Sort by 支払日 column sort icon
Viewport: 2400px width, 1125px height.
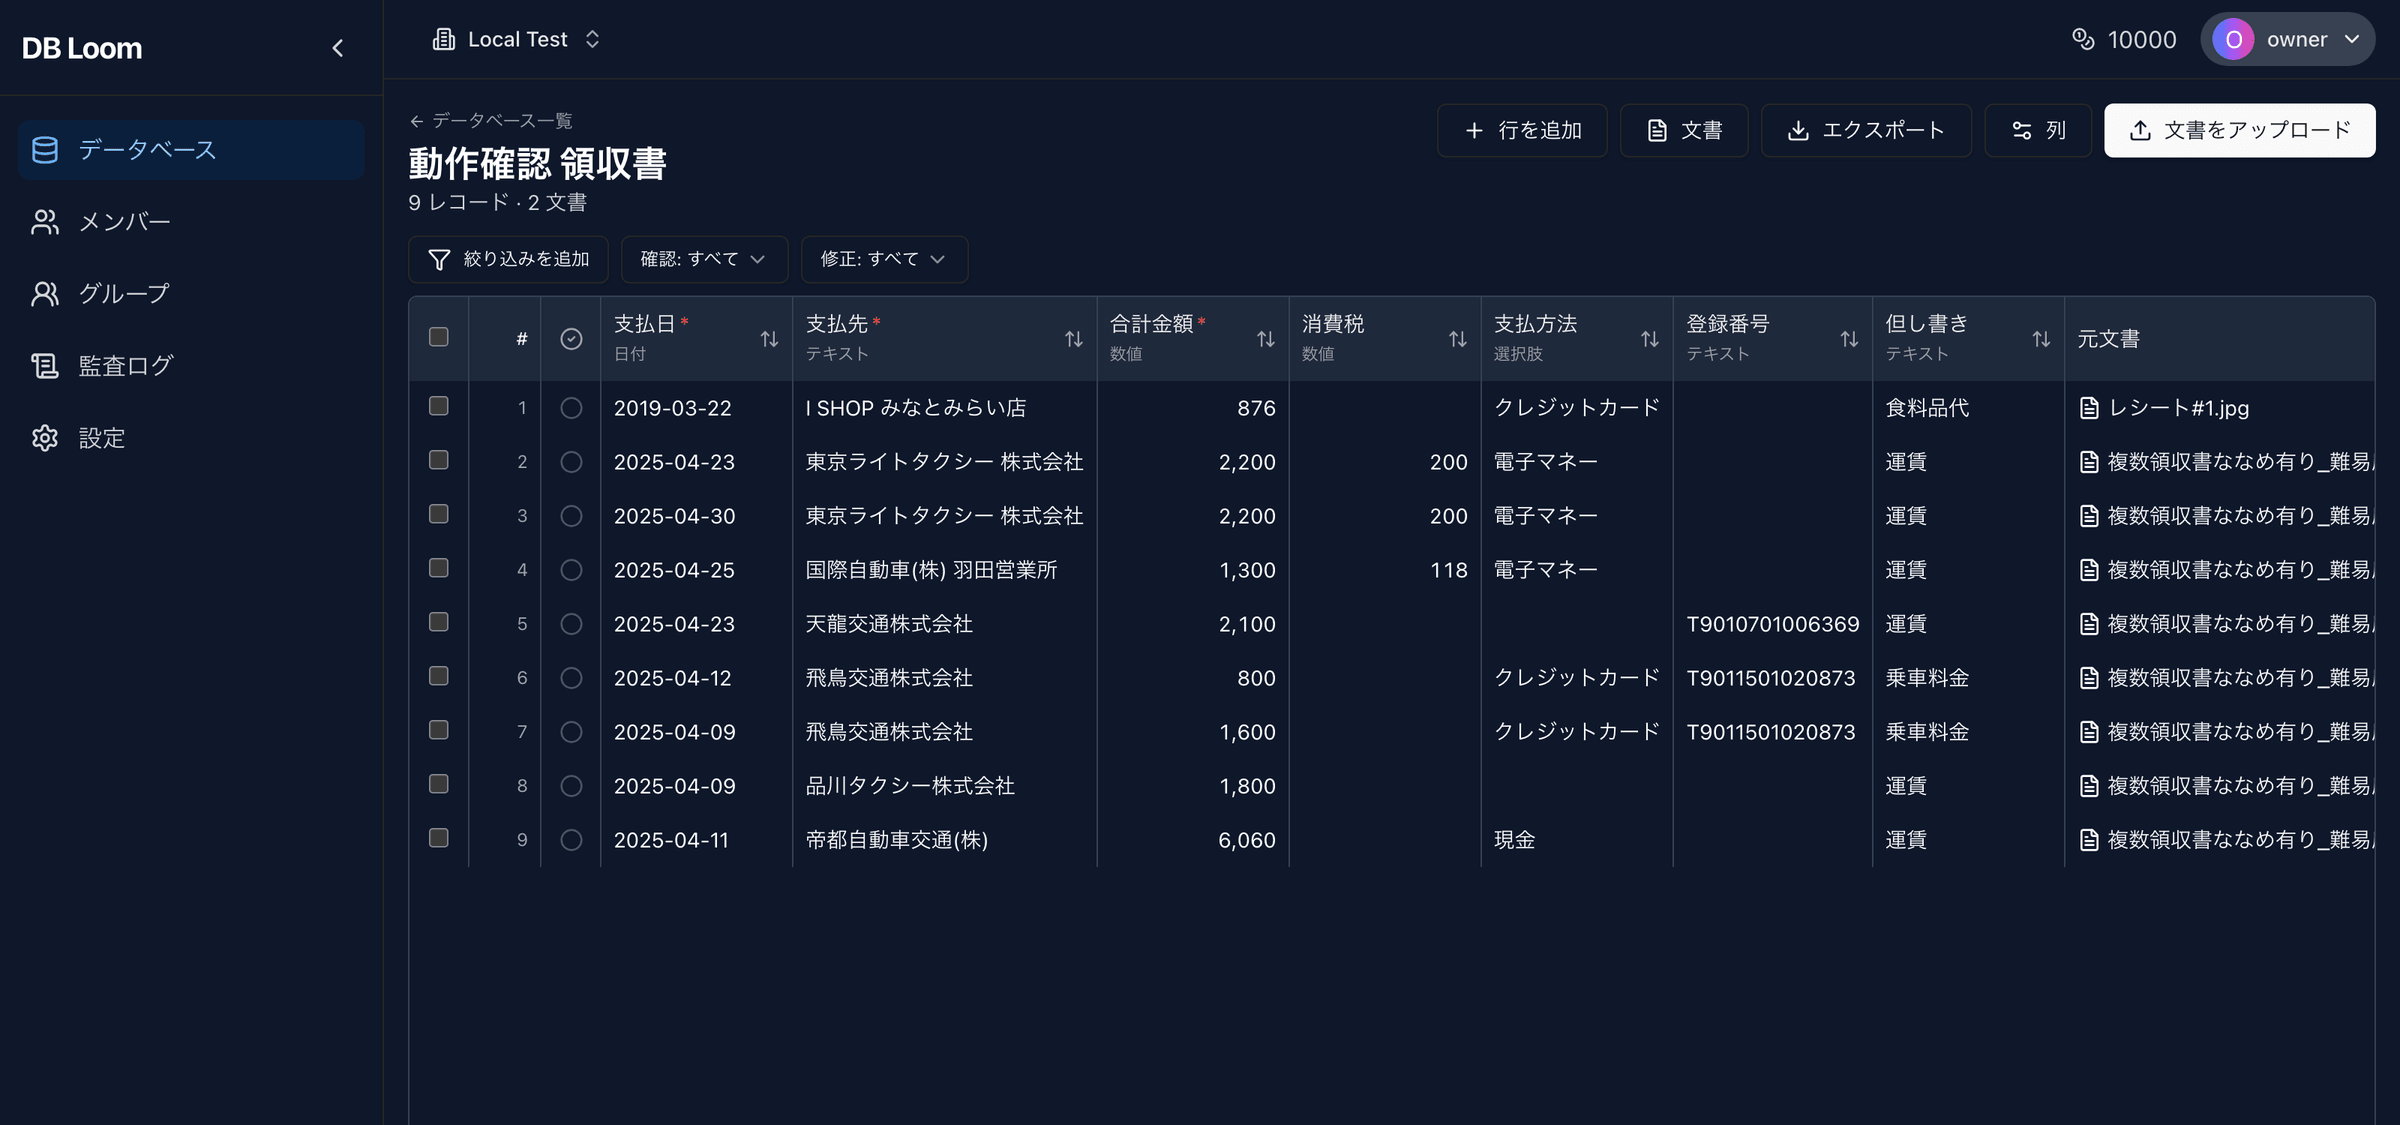pyautogui.click(x=769, y=339)
